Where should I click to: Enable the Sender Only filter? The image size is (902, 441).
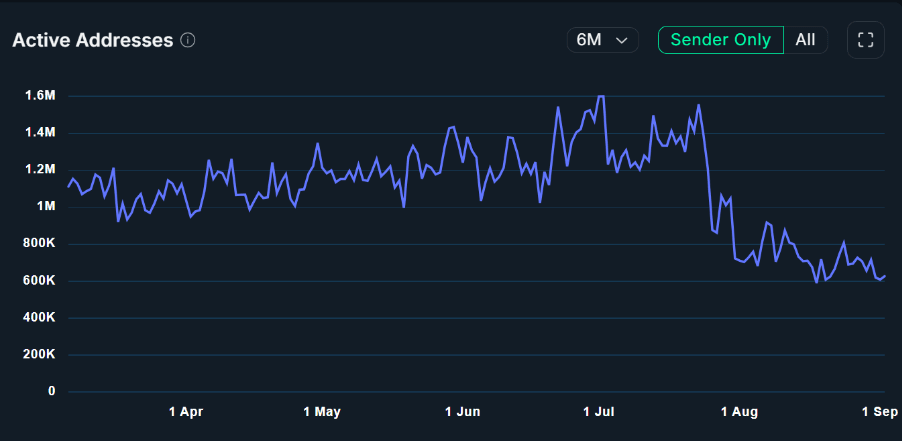pyautogui.click(x=720, y=40)
